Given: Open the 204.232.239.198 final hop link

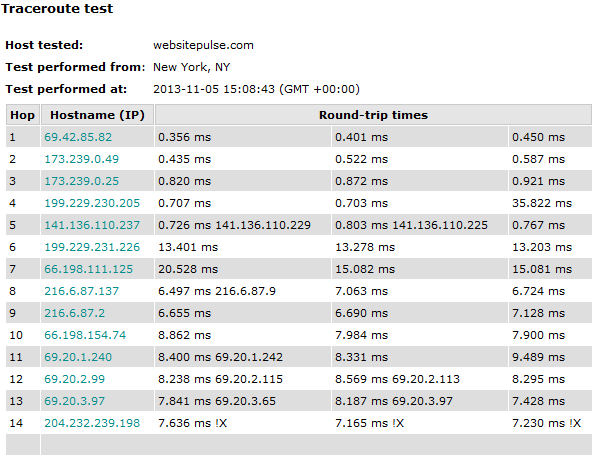Looking at the screenshot, I should [x=92, y=423].
